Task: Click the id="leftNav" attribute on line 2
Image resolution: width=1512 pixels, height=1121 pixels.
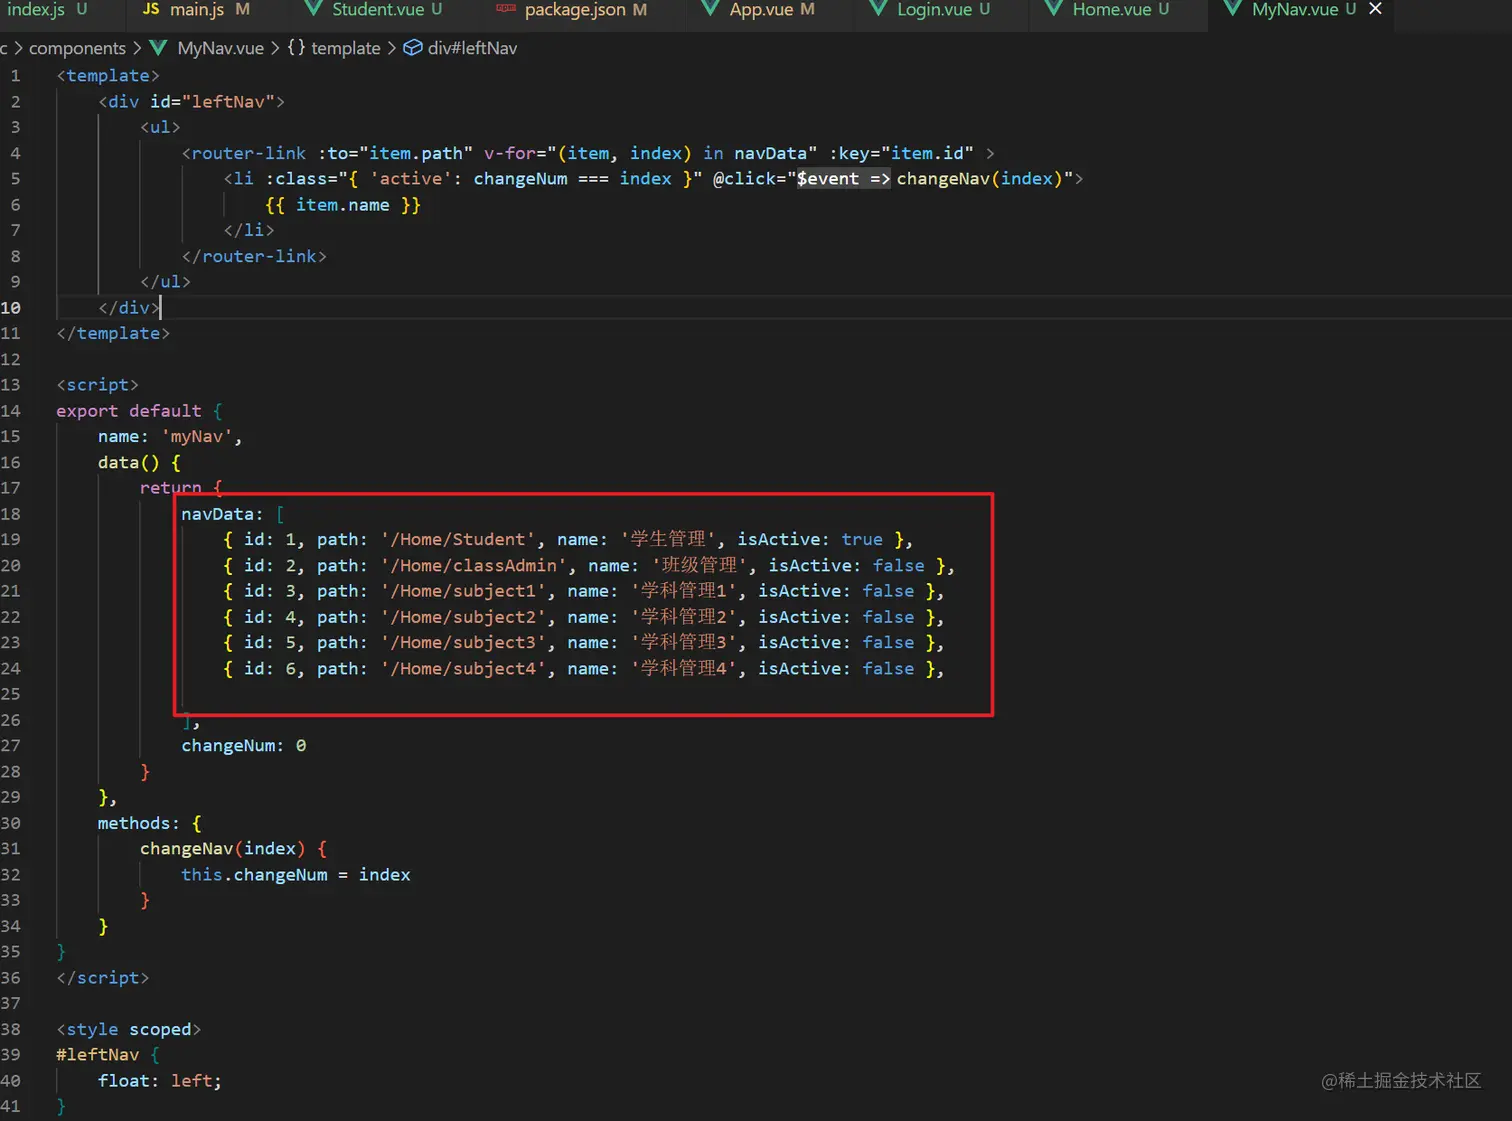Action: click(212, 102)
